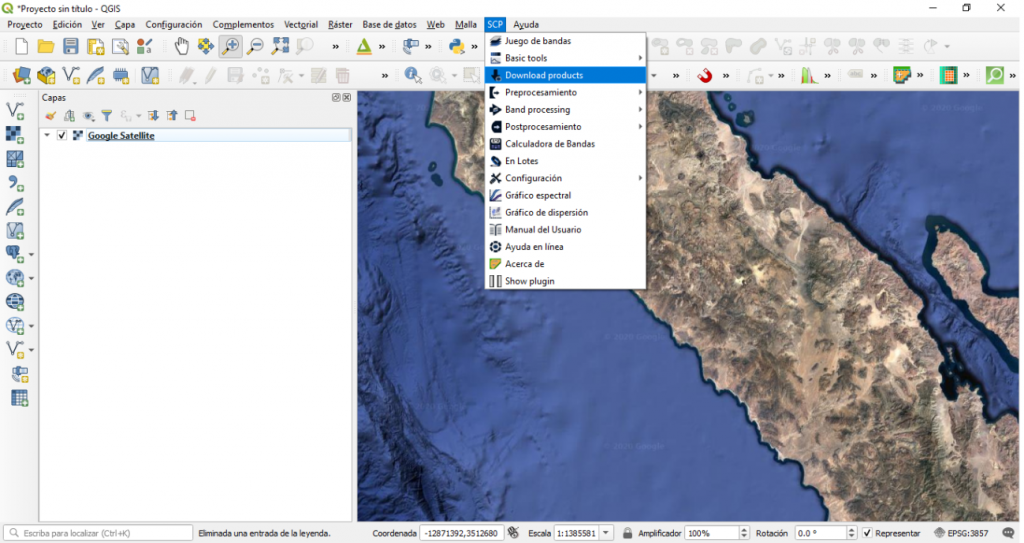
Task: Collapse the Google Satellite layer tree arrow
Action: (47, 136)
